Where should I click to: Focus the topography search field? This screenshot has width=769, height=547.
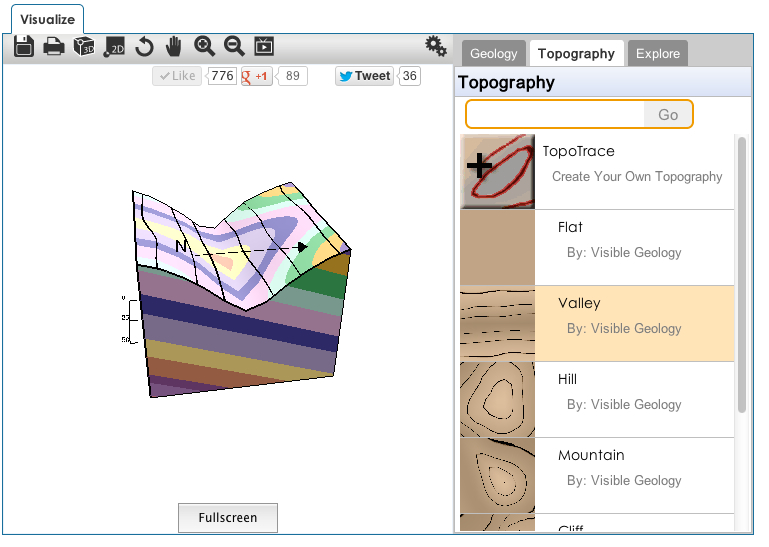(556, 115)
